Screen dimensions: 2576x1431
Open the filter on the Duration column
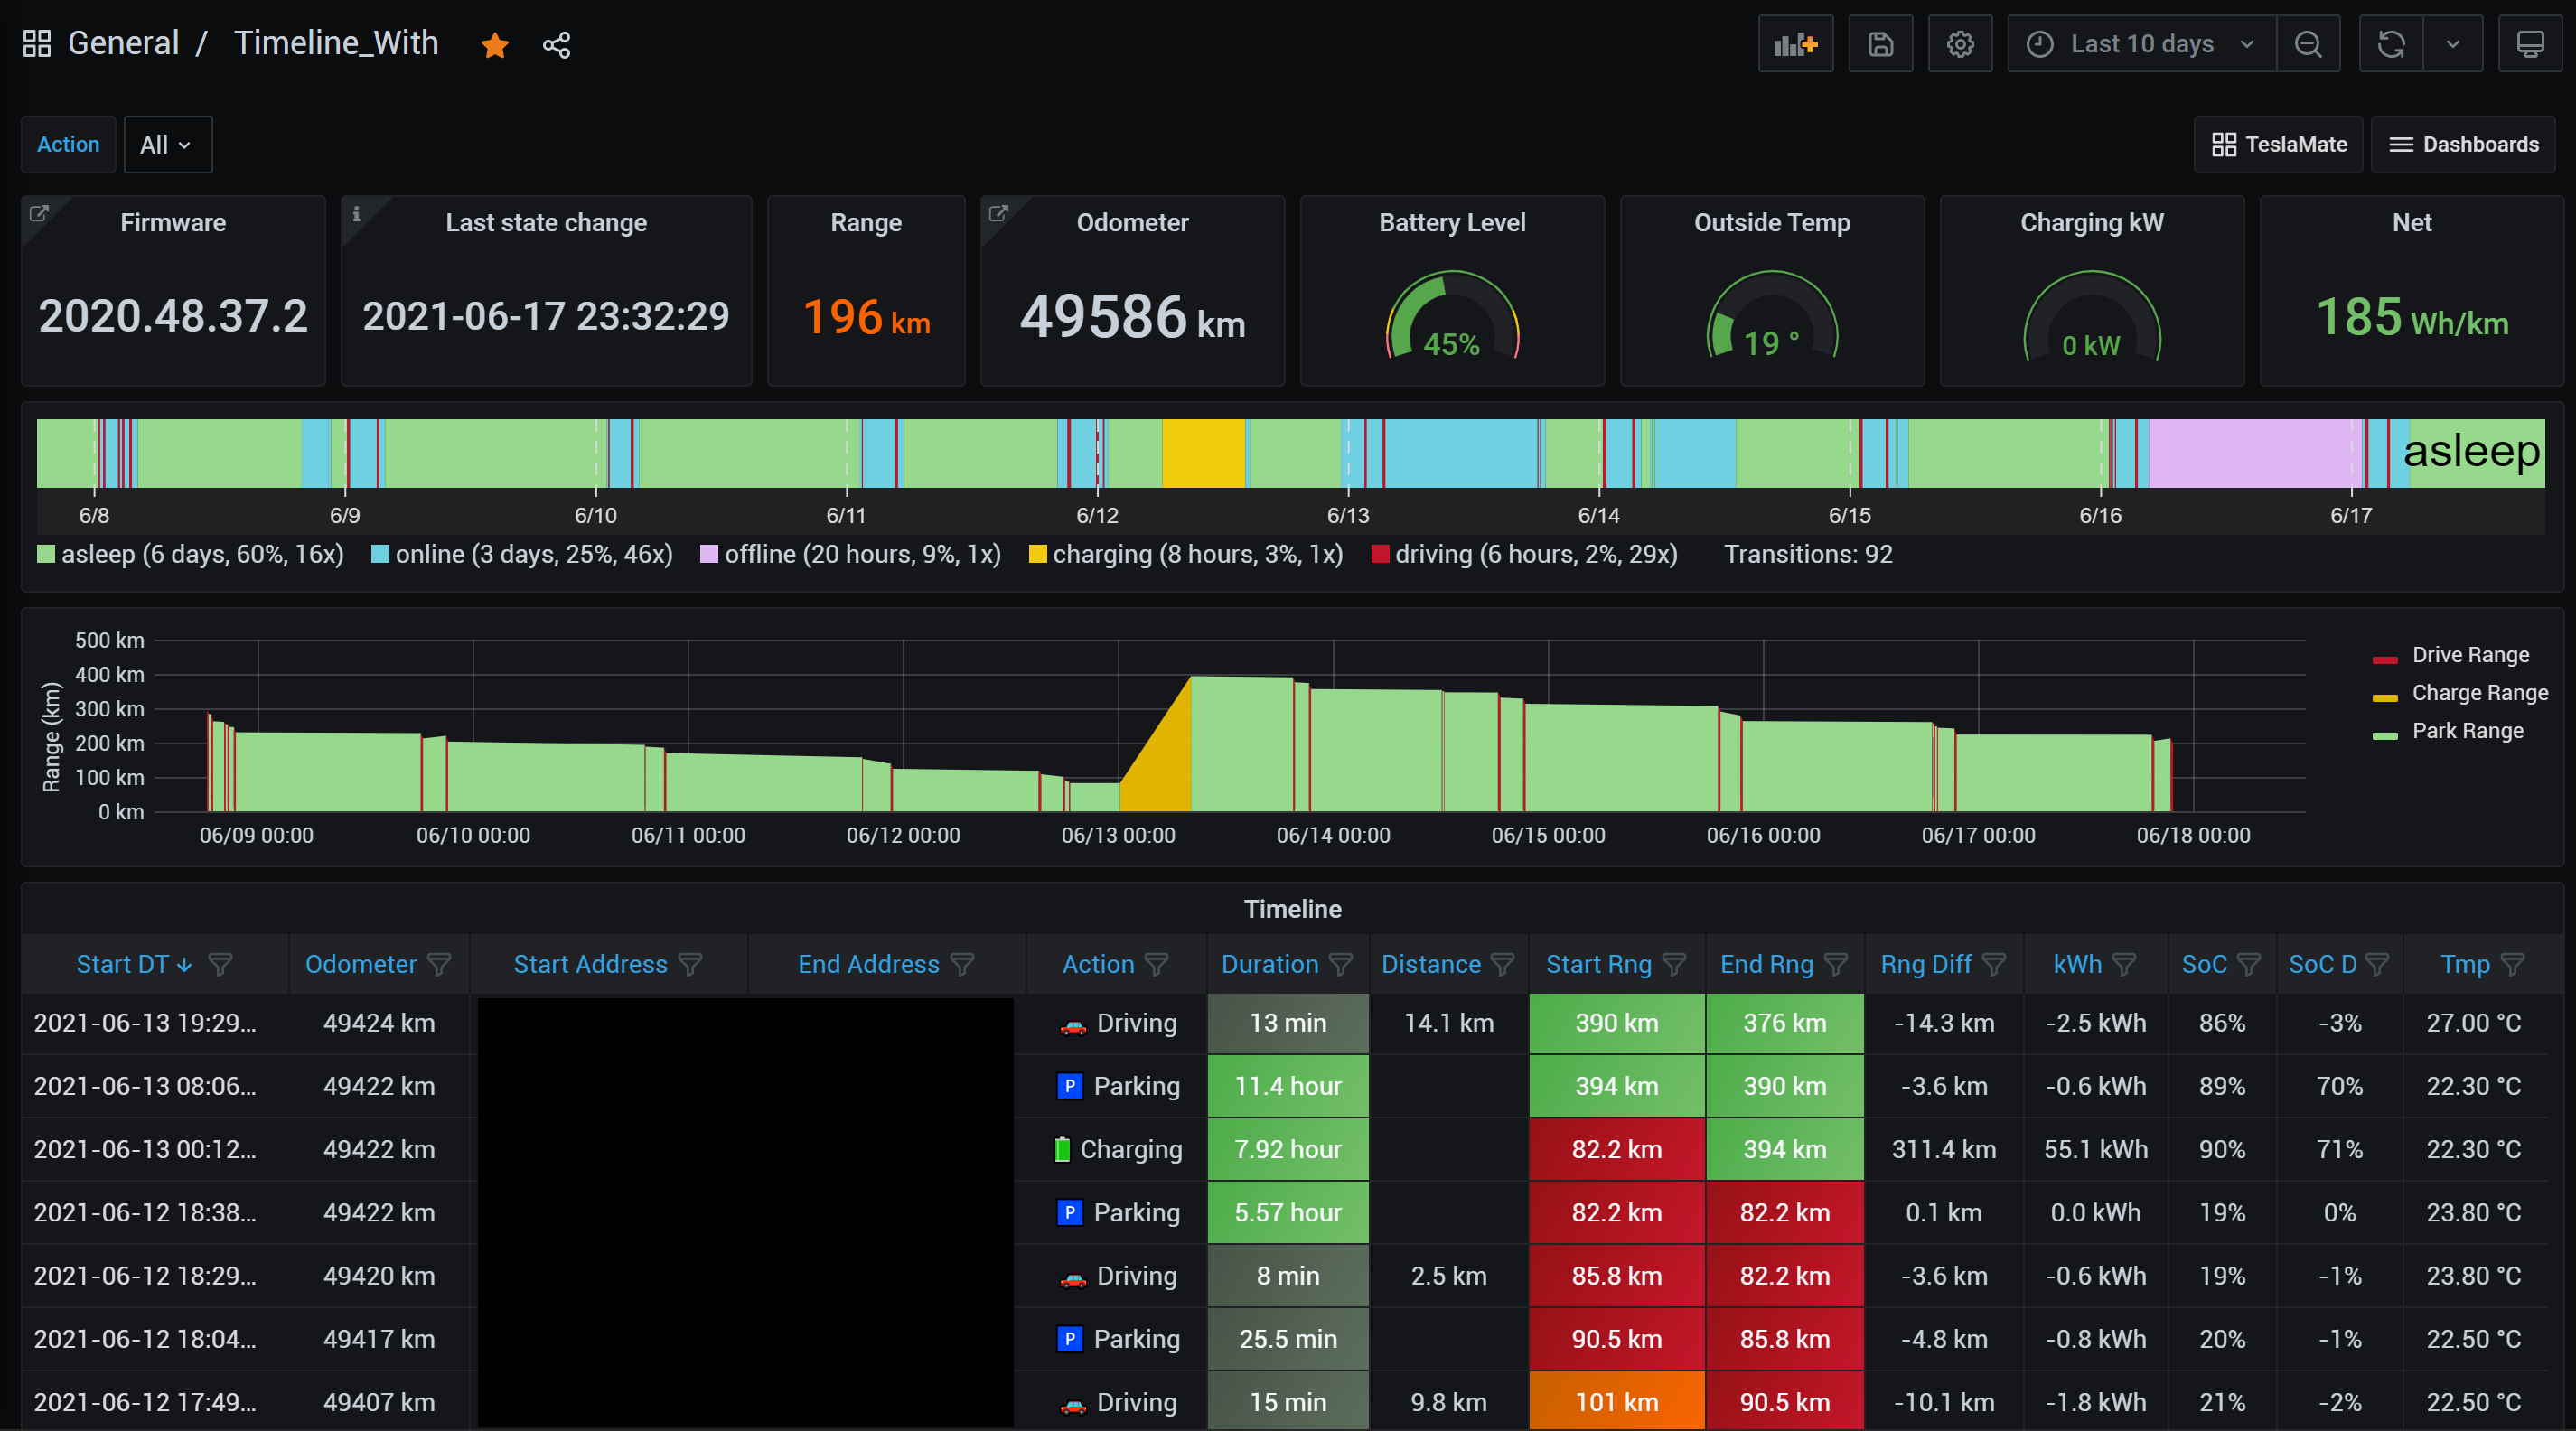(x=1341, y=964)
